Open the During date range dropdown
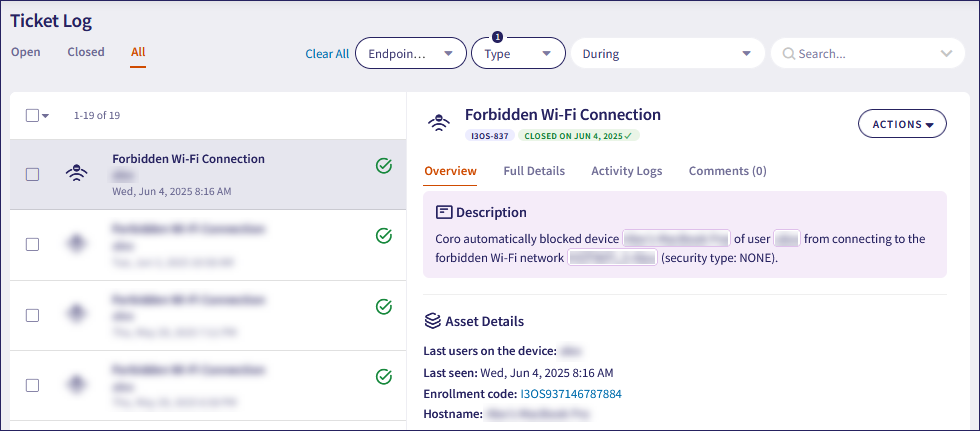The height and width of the screenshot is (431, 980). click(666, 54)
